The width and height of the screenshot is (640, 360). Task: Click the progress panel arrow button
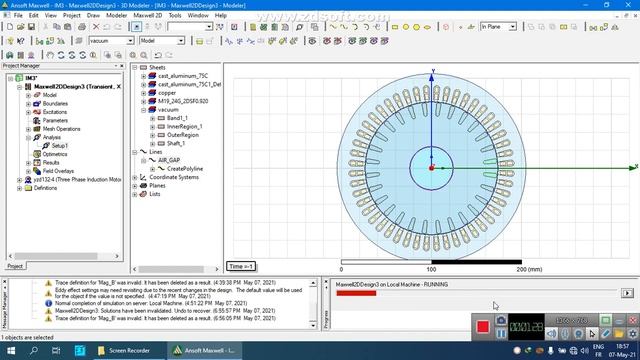coord(627,293)
